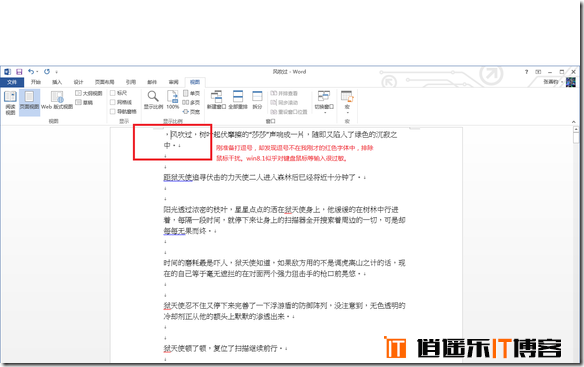
Task: Choose Multiple Pages zoom (多页)
Action: pos(191,102)
